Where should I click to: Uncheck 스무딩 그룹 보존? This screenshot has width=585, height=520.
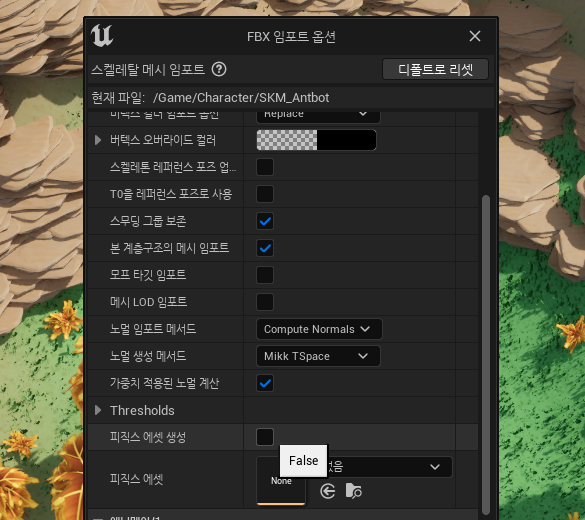click(265, 221)
